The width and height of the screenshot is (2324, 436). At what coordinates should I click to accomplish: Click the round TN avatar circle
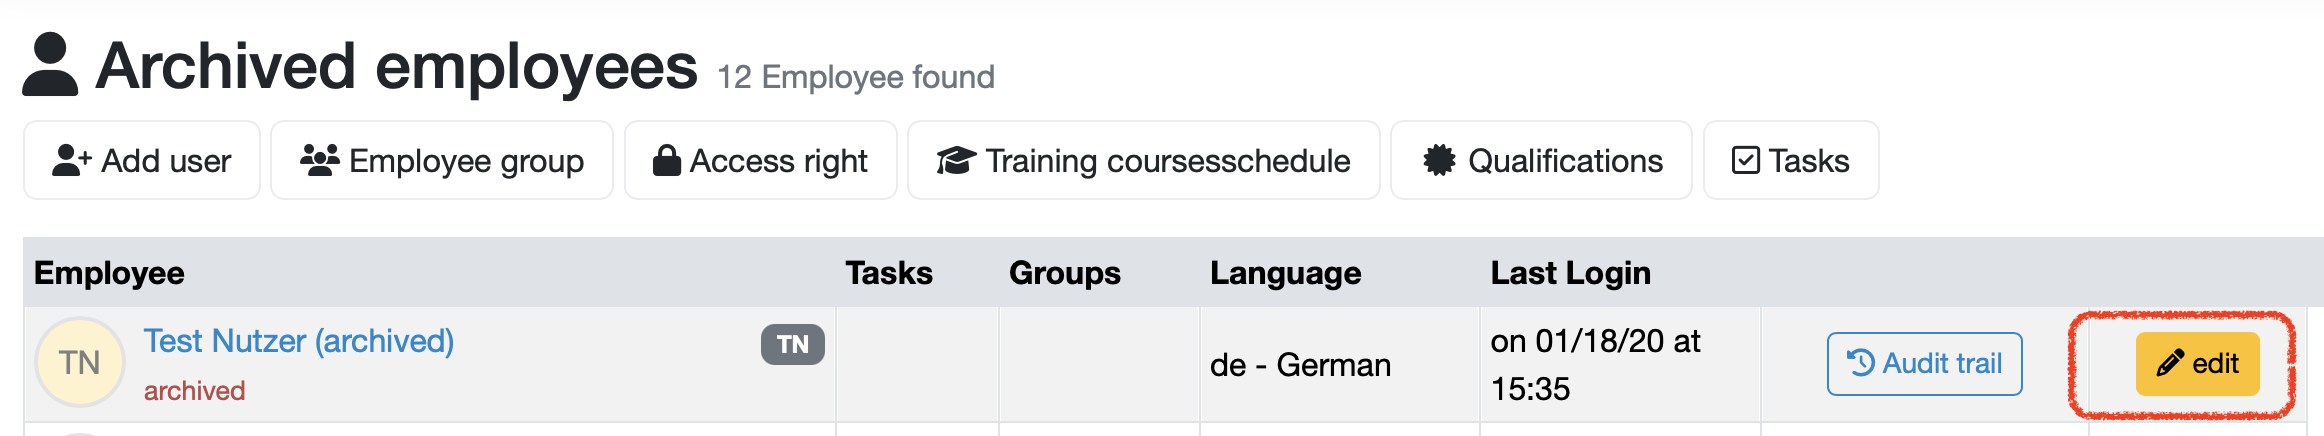coord(80,362)
